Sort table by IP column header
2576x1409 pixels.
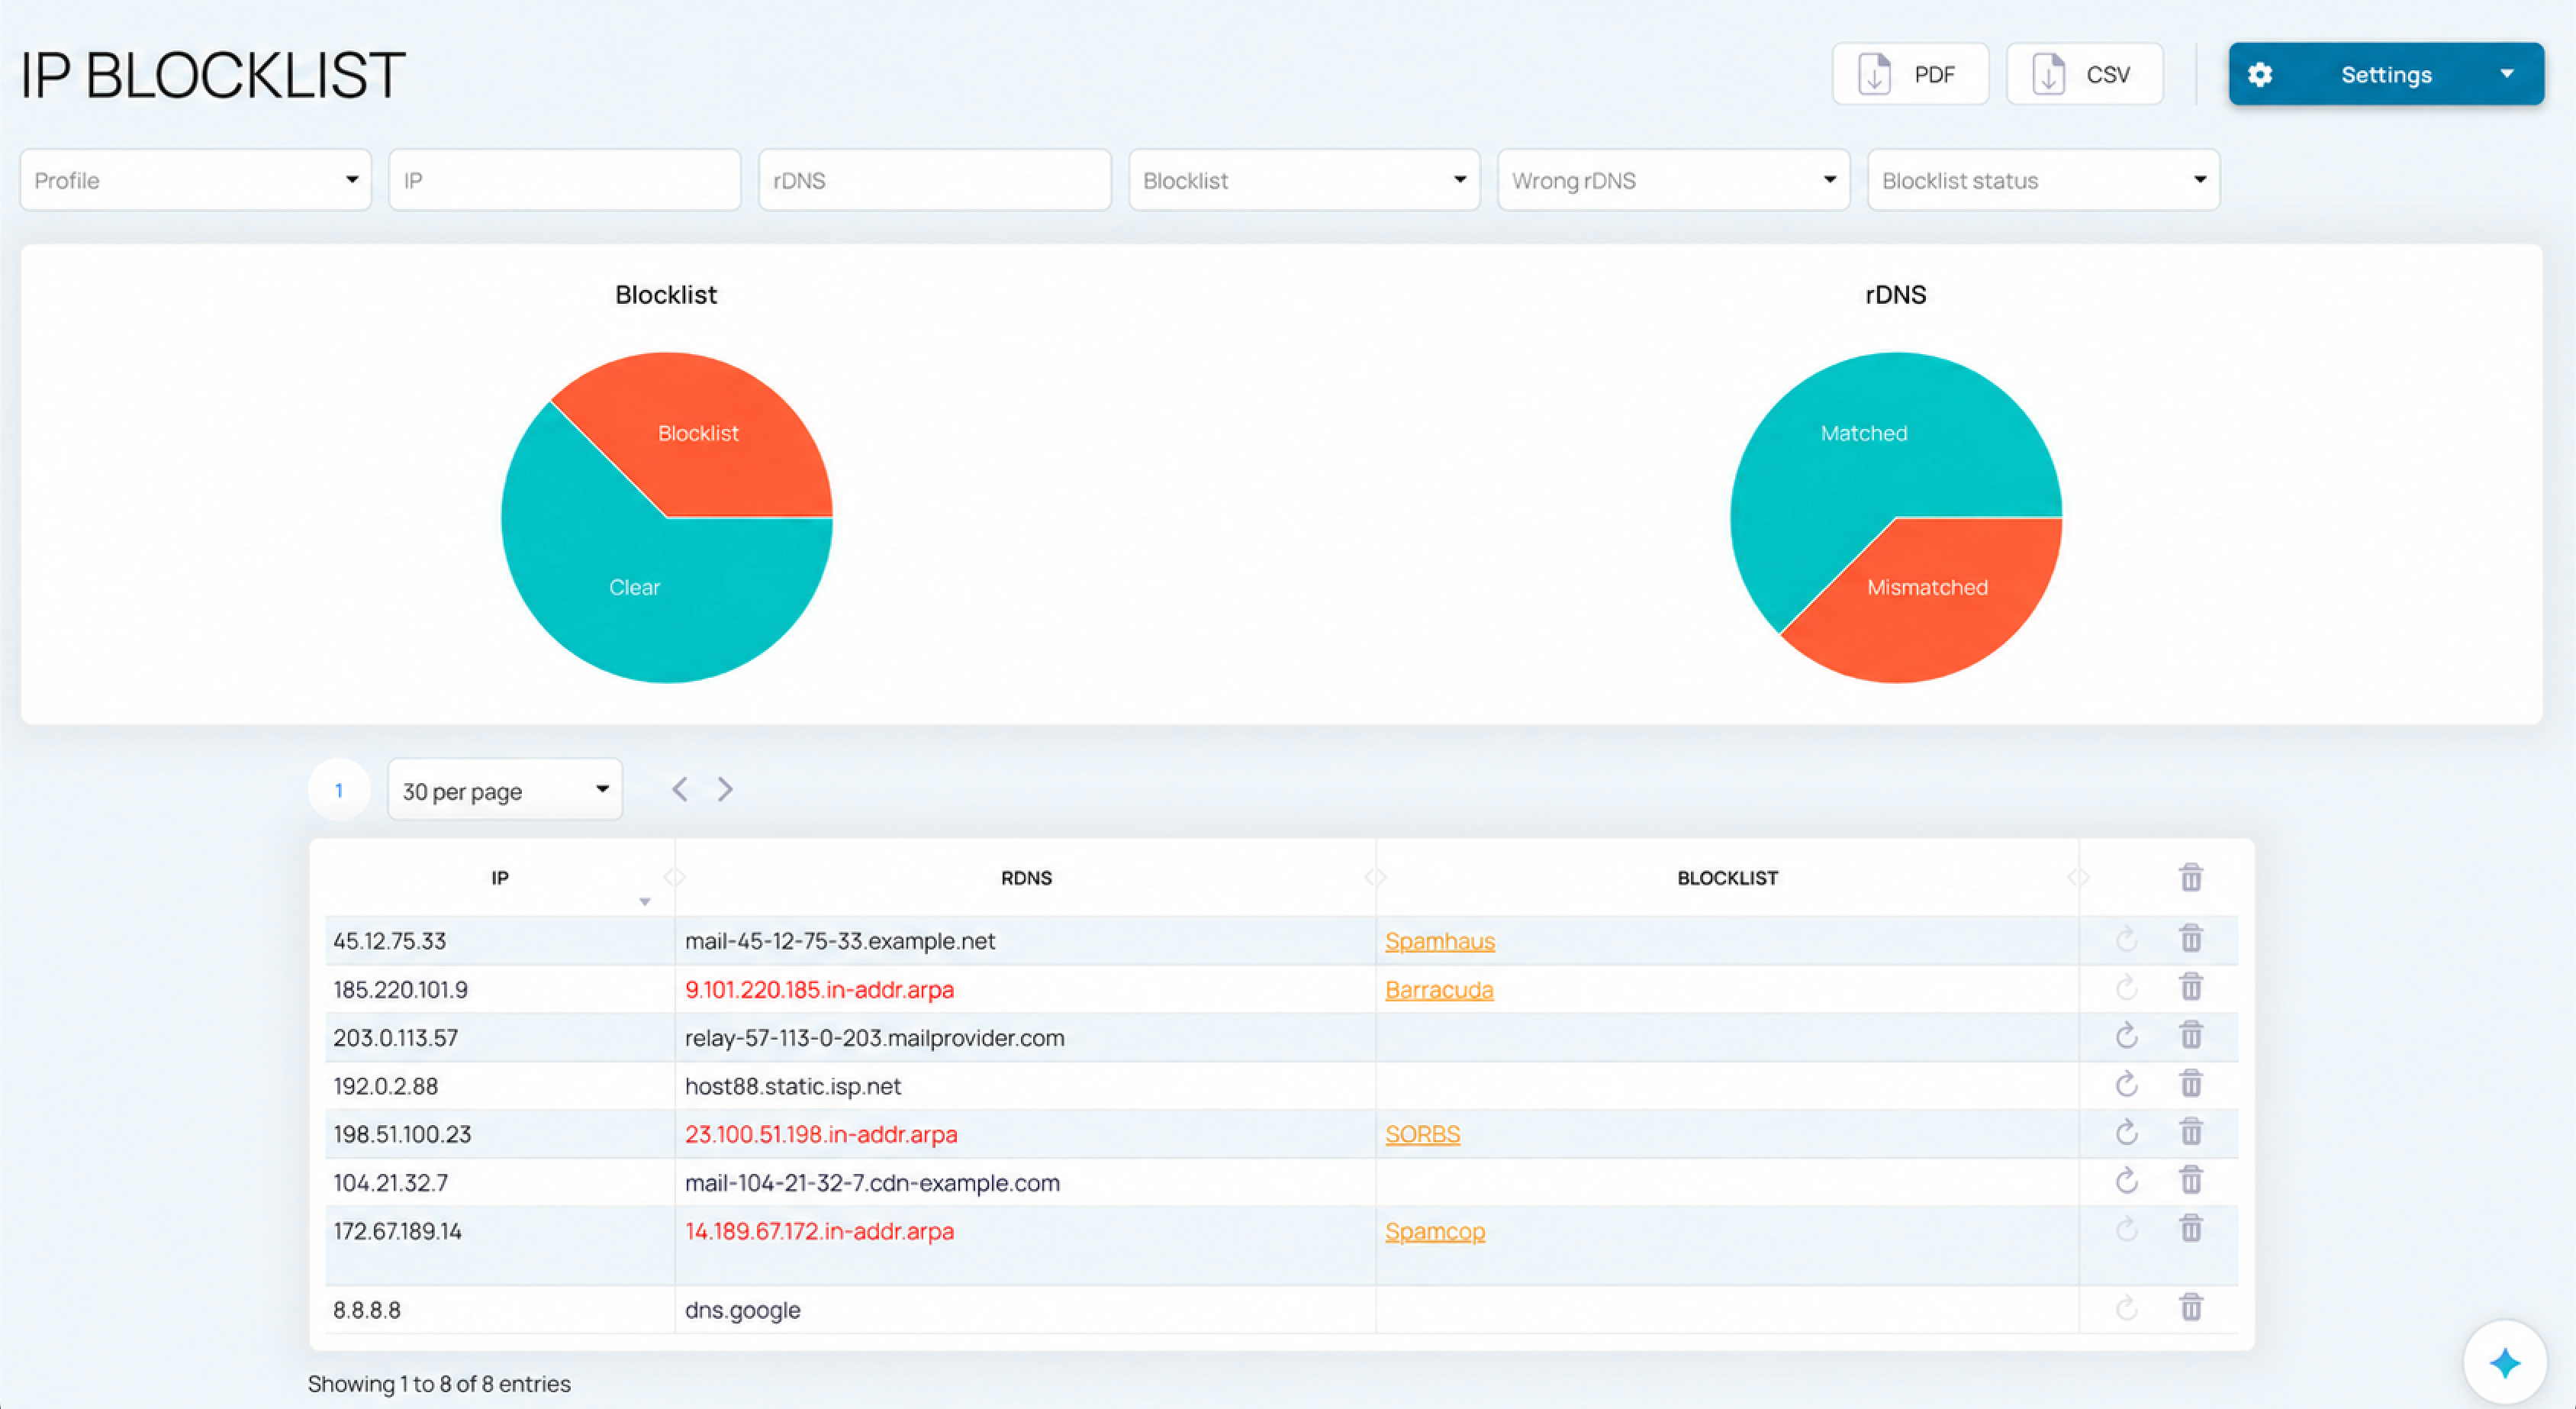click(x=500, y=878)
